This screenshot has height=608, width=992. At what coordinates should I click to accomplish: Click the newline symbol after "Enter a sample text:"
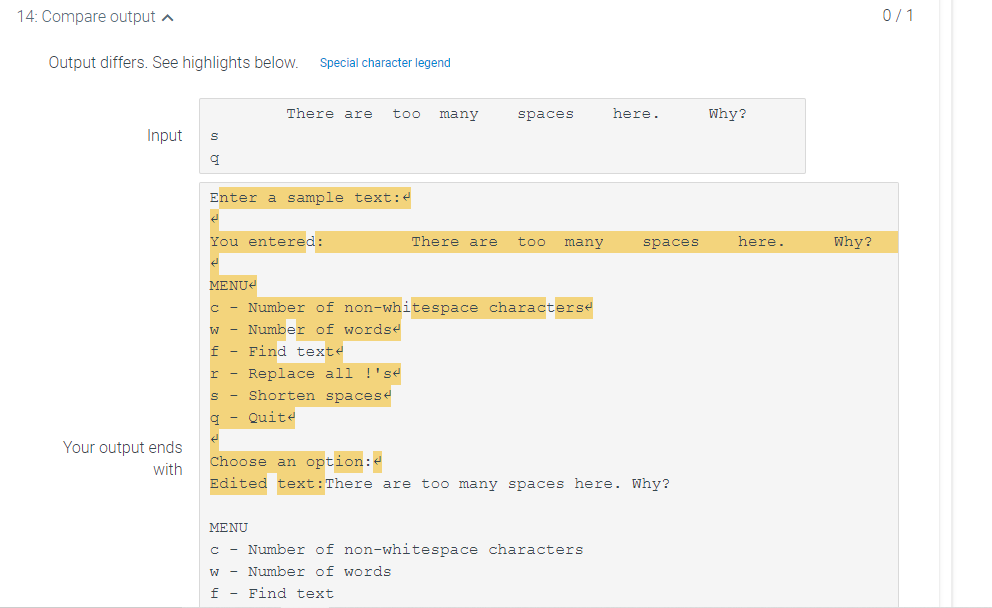[404, 197]
